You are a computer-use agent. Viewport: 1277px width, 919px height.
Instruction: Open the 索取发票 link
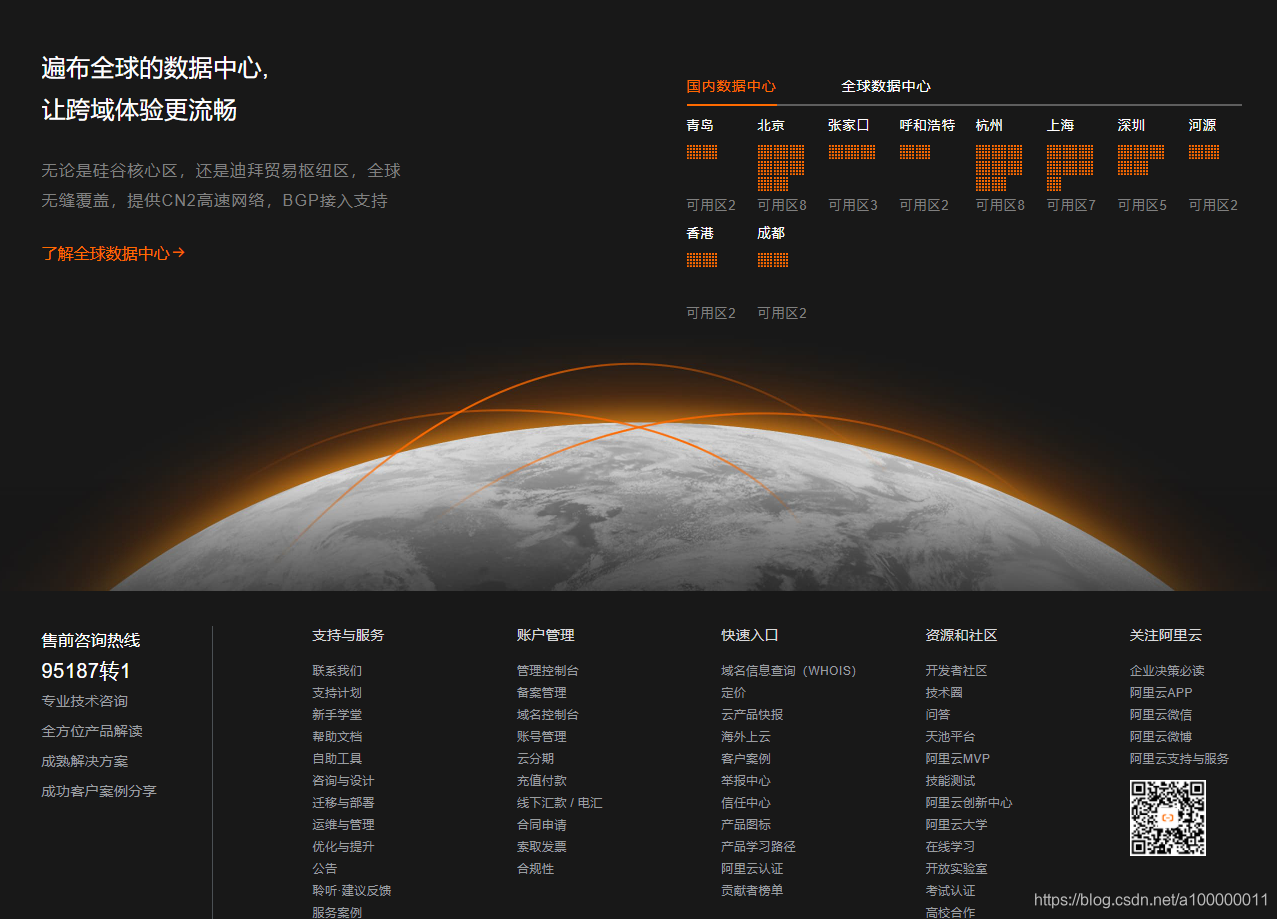542,847
